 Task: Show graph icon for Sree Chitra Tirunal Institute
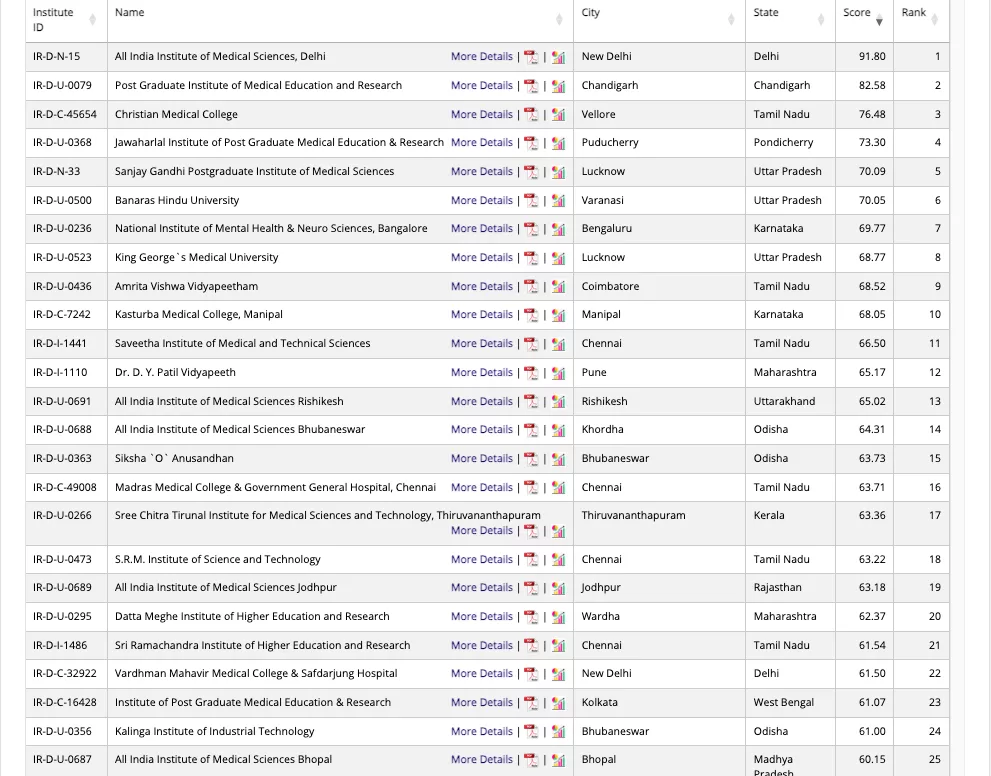coord(558,531)
